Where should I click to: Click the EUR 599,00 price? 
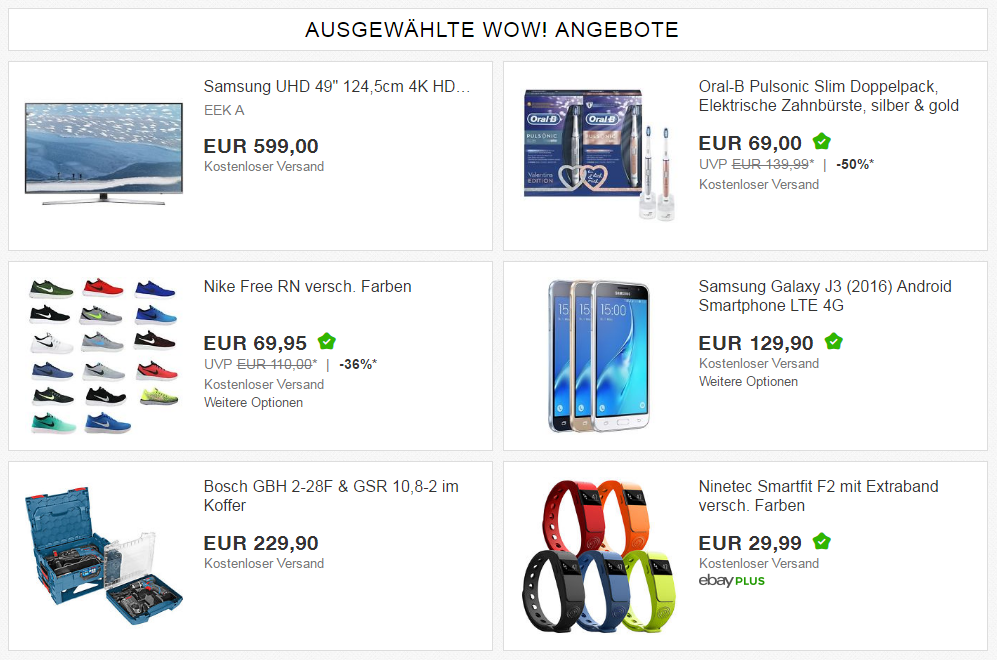point(261,146)
